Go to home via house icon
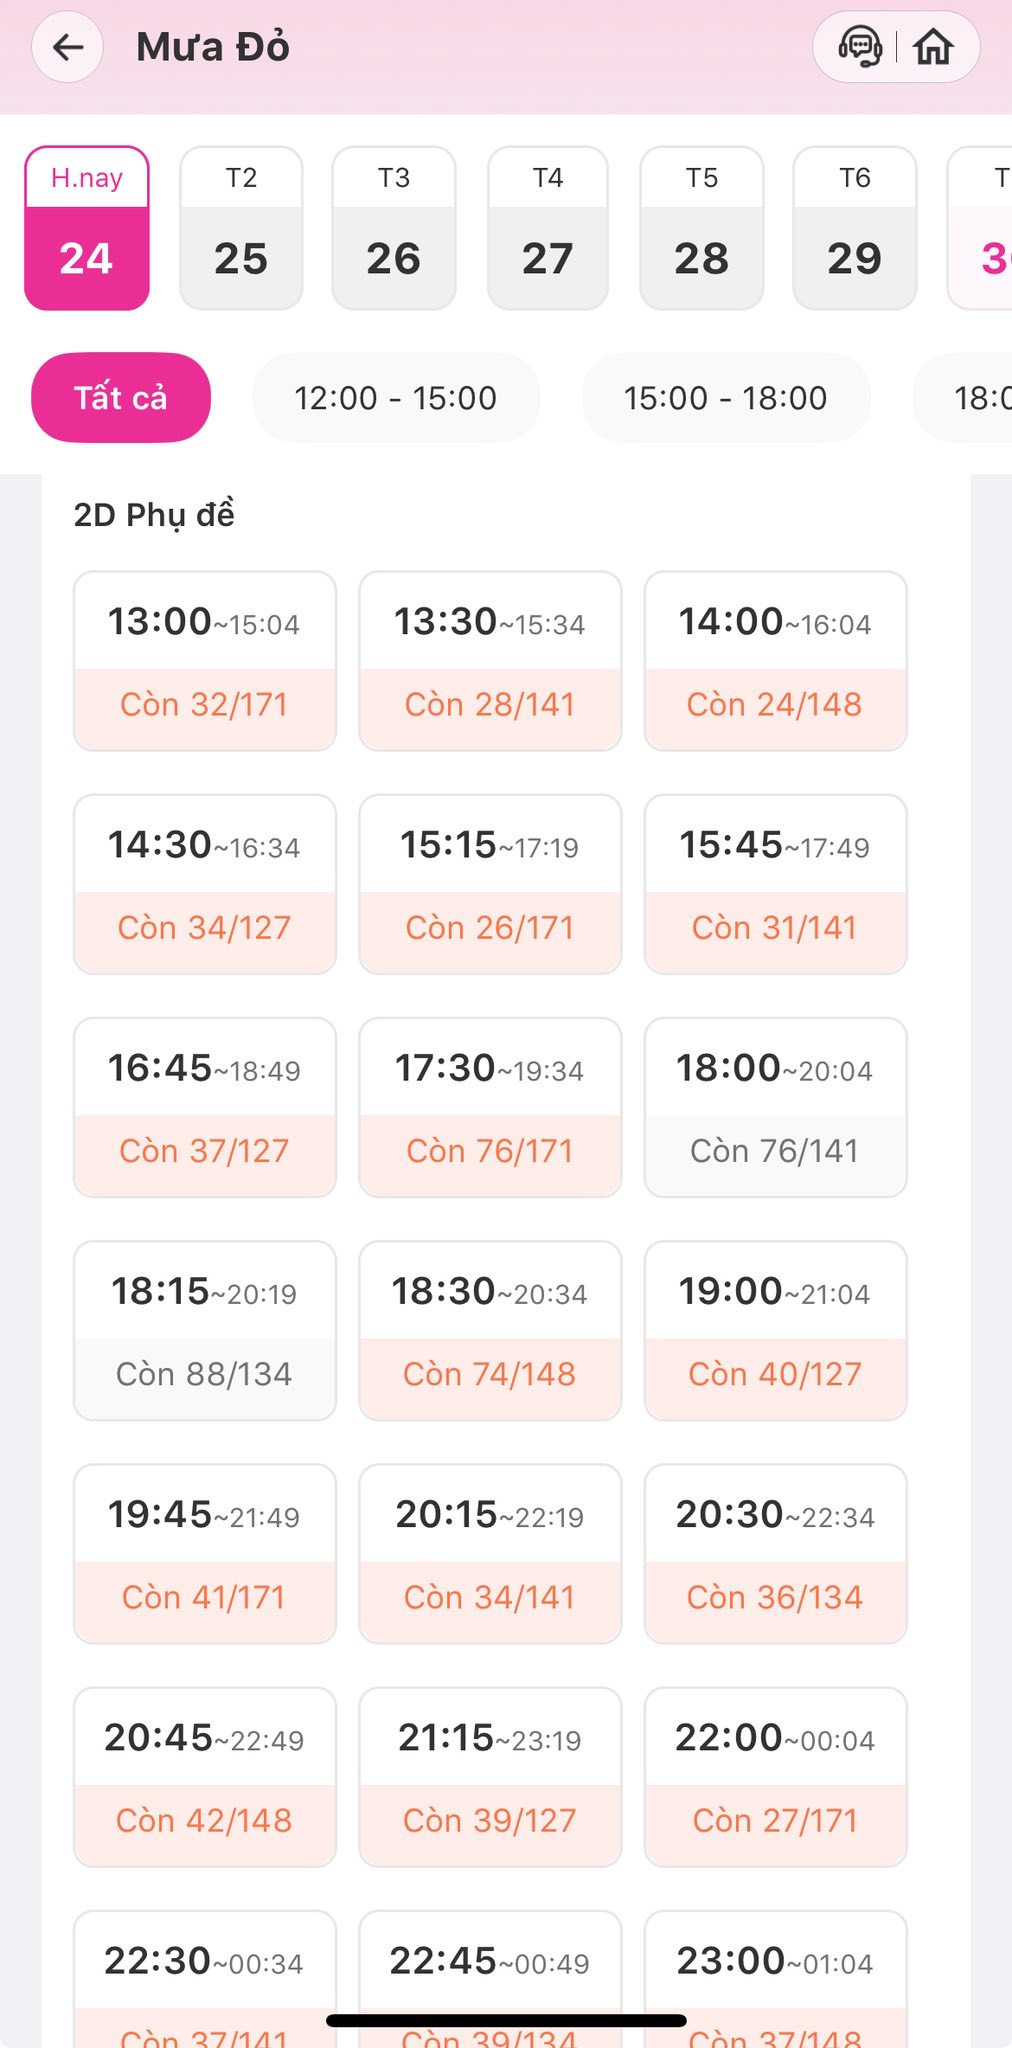The width and height of the screenshot is (1012, 2048). coord(933,47)
